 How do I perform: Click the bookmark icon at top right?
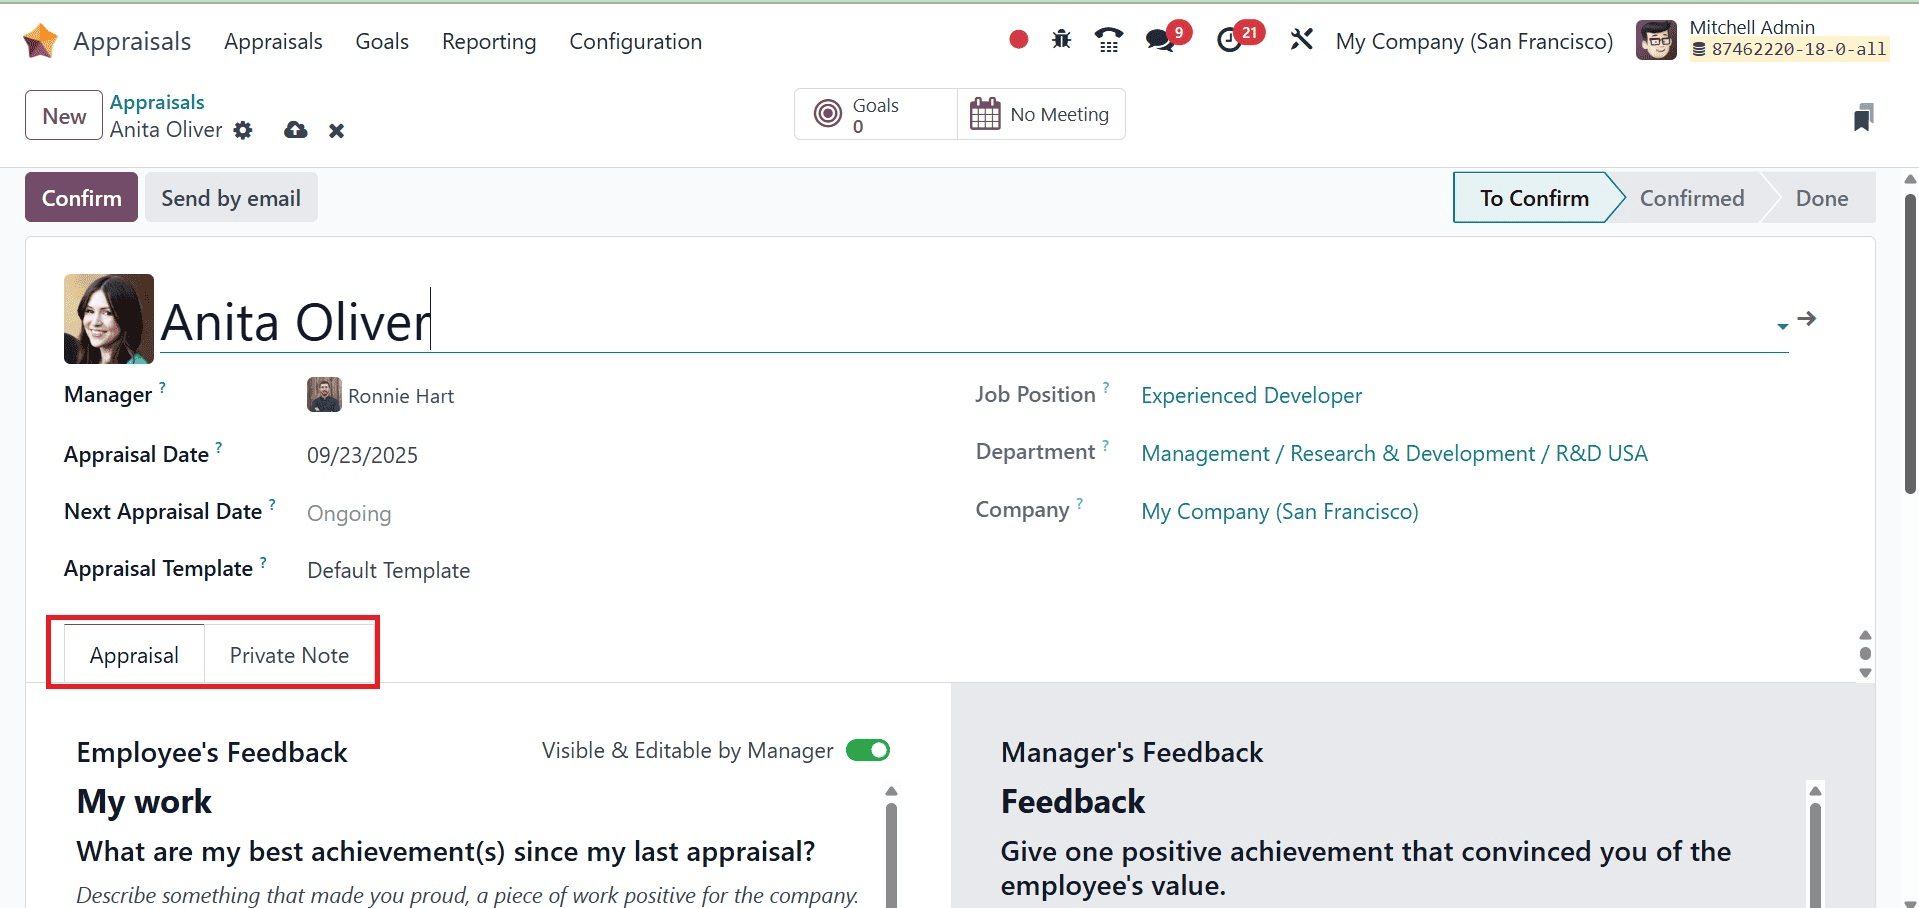click(1863, 117)
